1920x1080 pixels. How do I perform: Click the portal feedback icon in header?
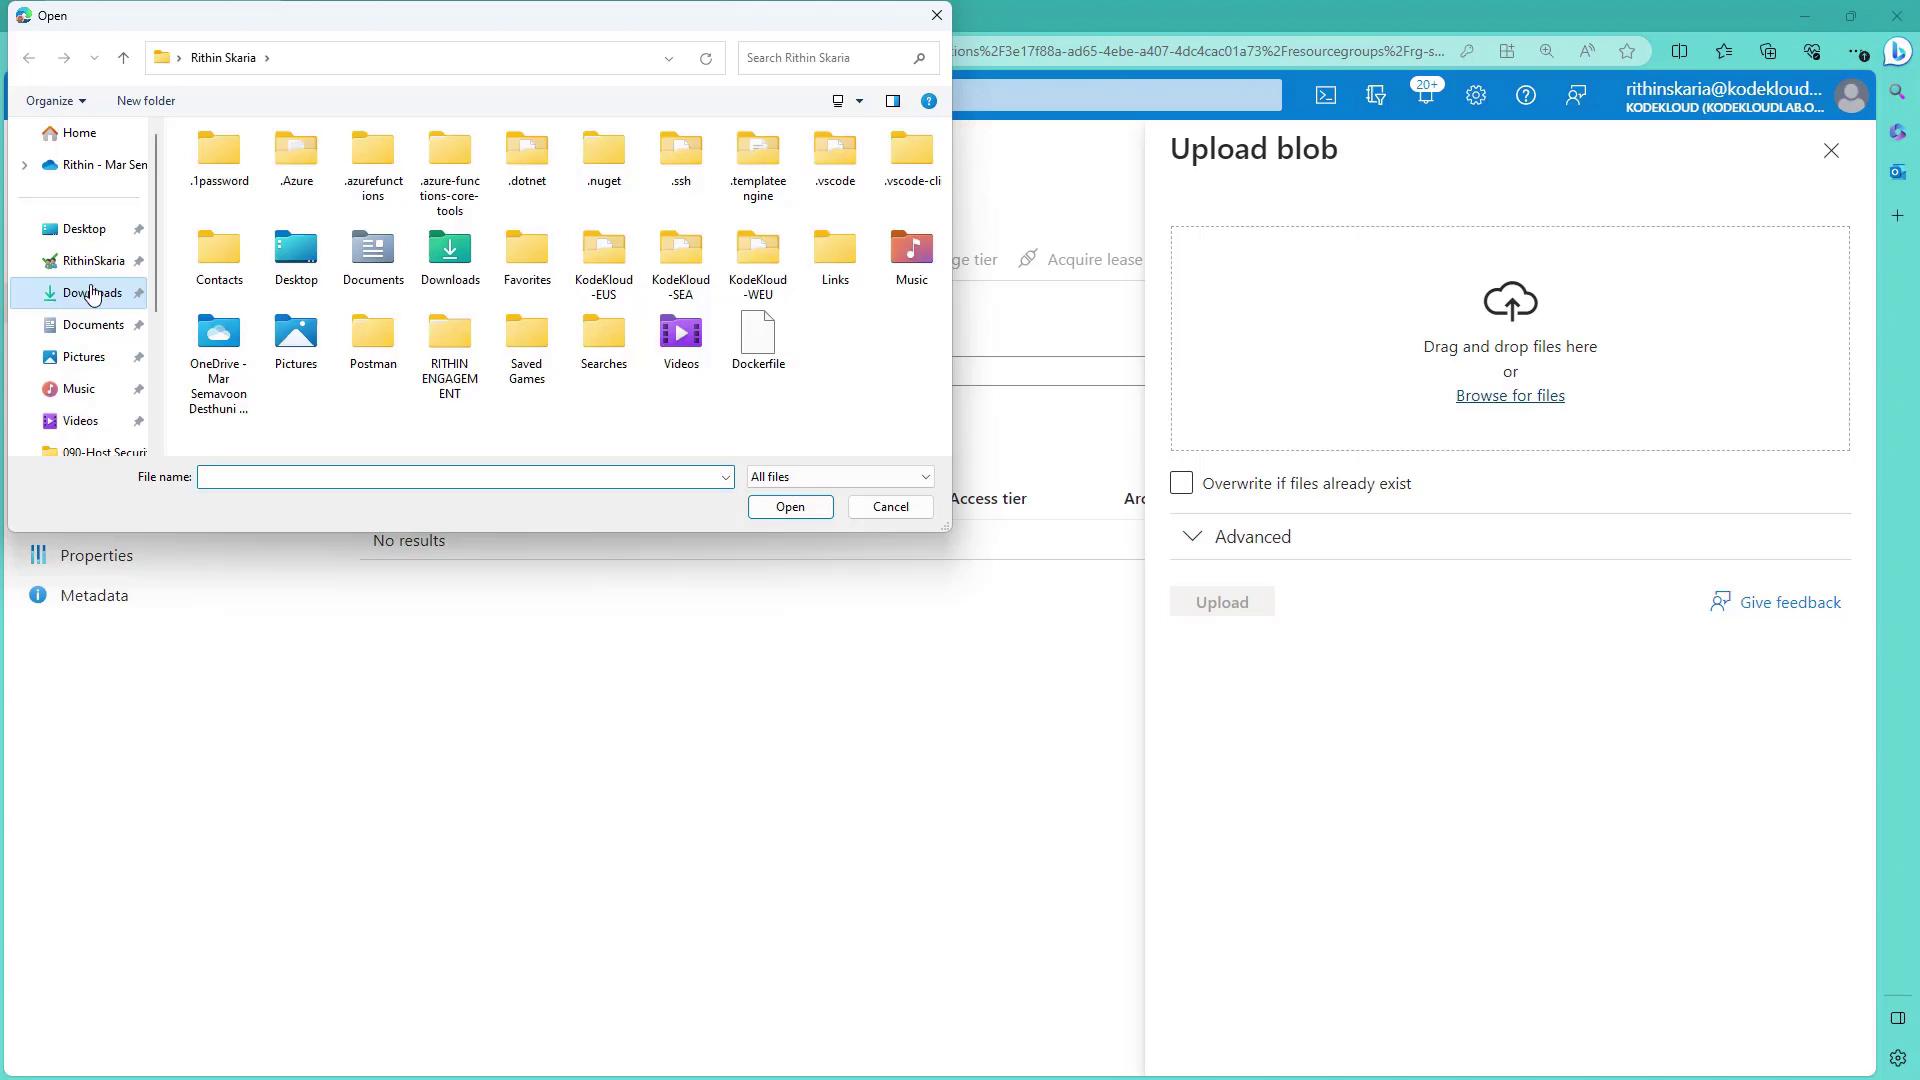pyautogui.click(x=1576, y=96)
